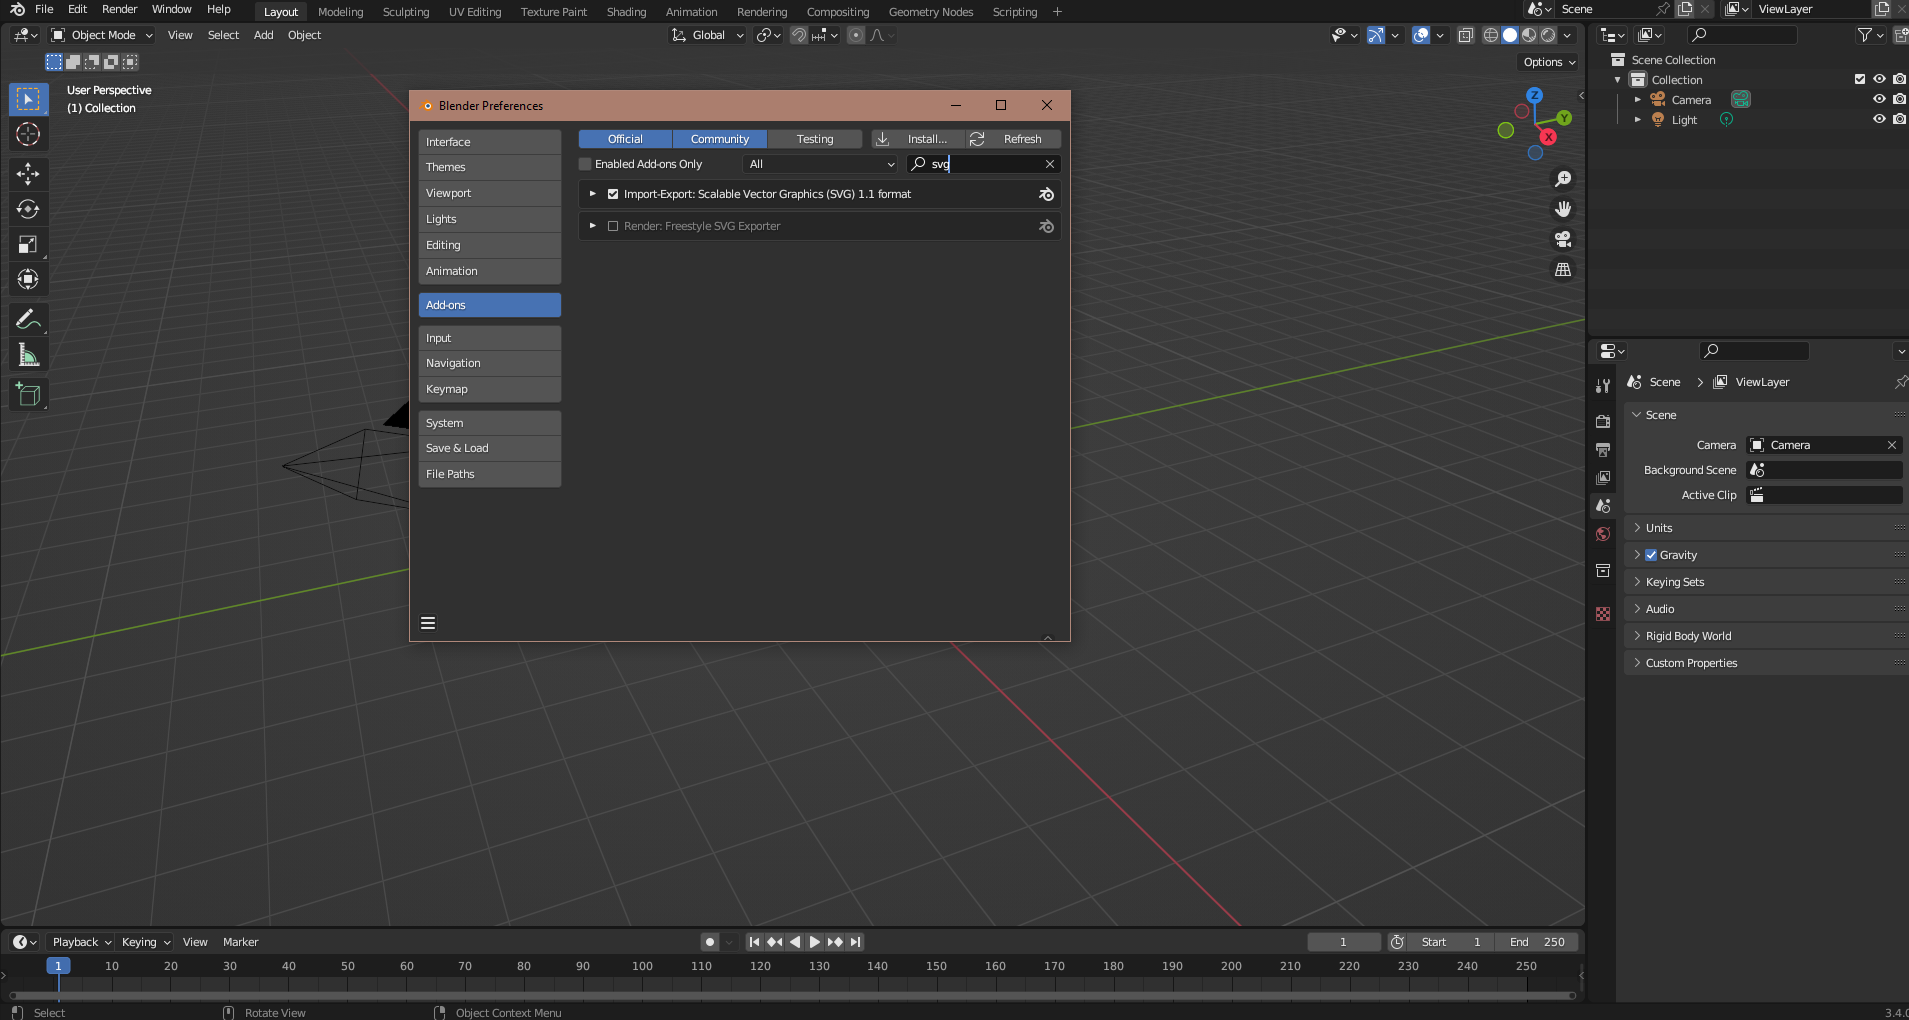The height and width of the screenshot is (1020, 1909).
Task: Click the timeline horizontal scrollbar
Action: 792,995
